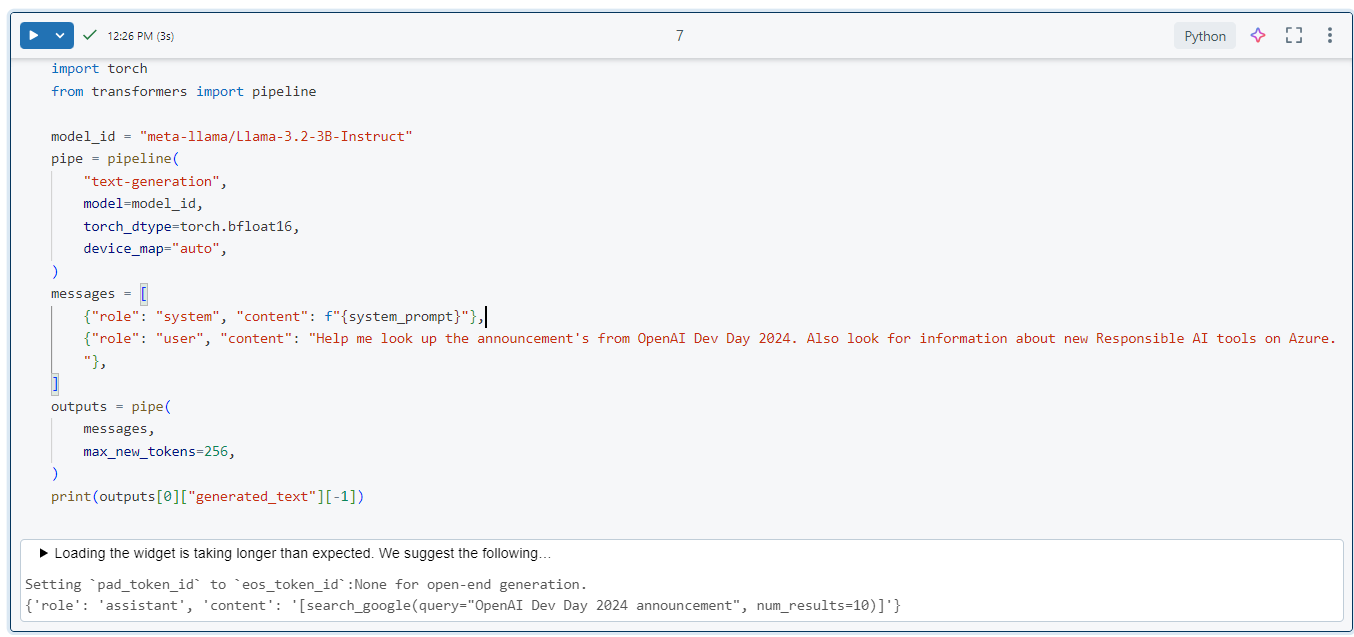
Task: Click the cell title number 7
Action: point(680,36)
